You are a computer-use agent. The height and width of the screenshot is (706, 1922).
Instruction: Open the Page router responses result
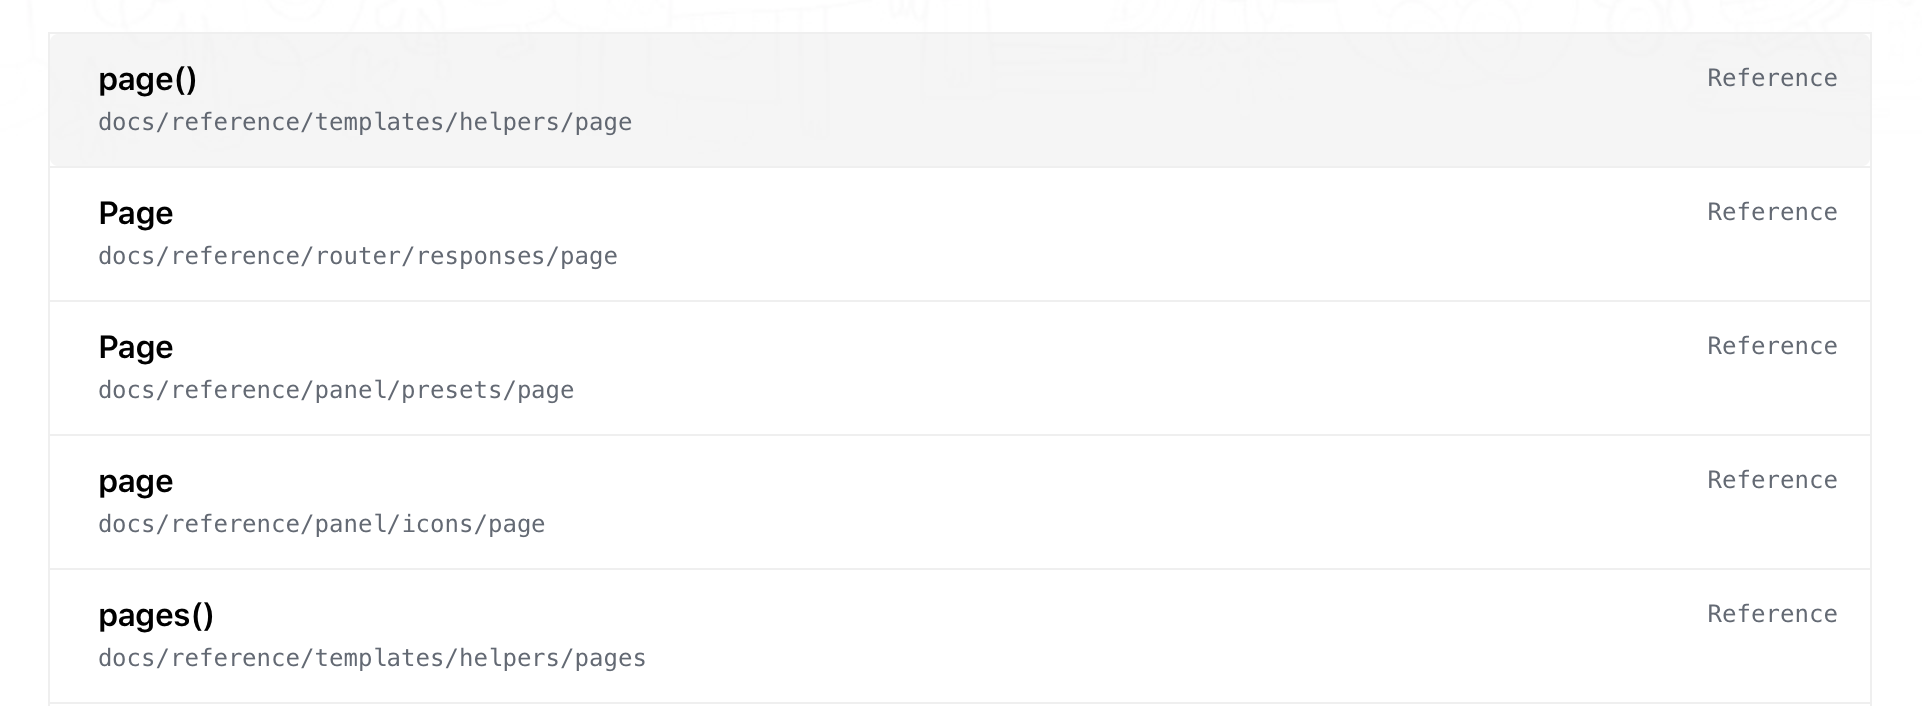[x=135, y=213]
